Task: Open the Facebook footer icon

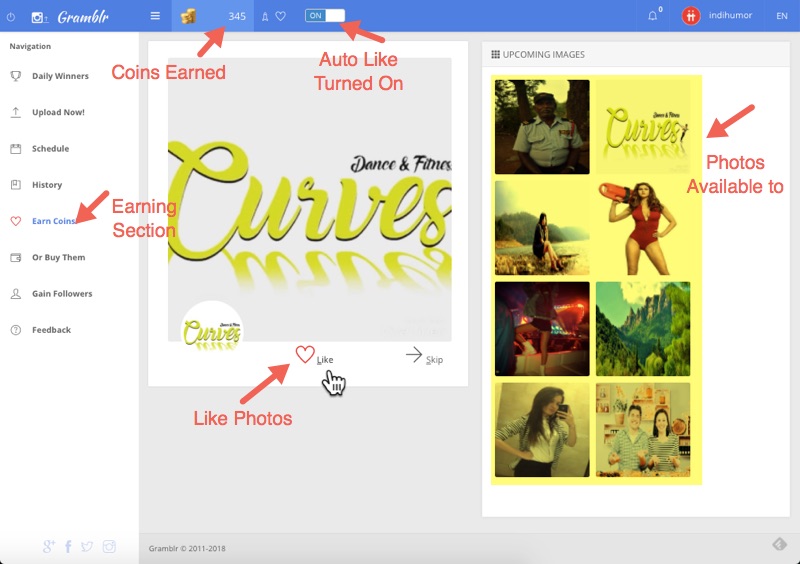Action: coord(68,547)
